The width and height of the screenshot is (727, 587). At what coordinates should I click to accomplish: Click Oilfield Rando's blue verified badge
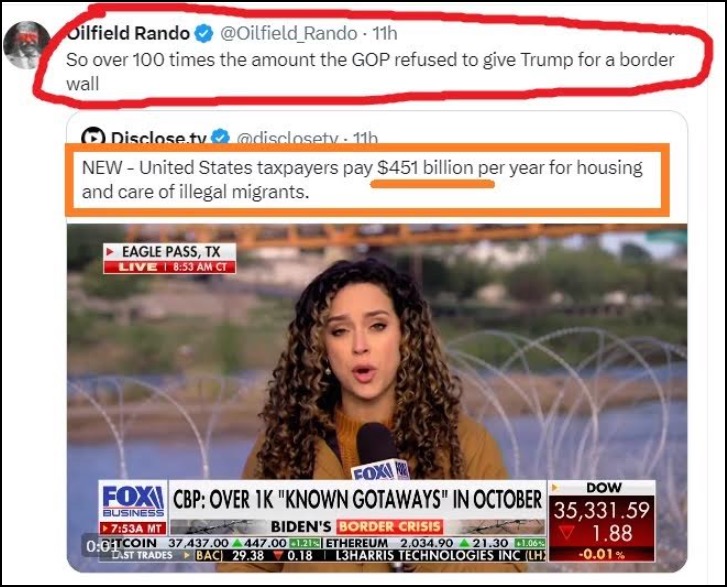pyautogui.click(x=204, y=34)
